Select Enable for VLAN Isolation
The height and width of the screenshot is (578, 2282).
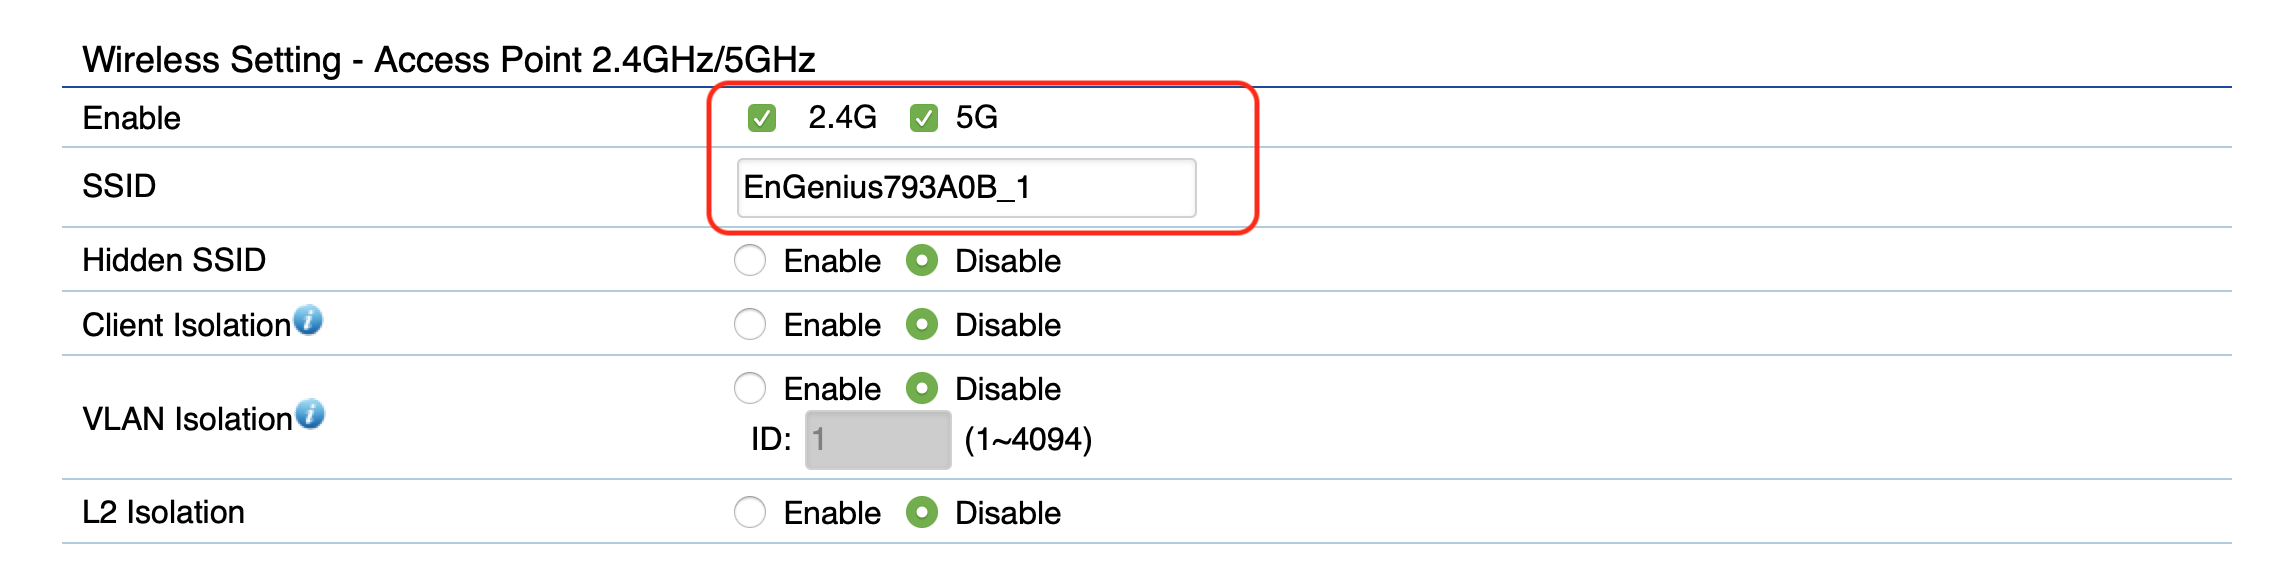click(750, 389)
